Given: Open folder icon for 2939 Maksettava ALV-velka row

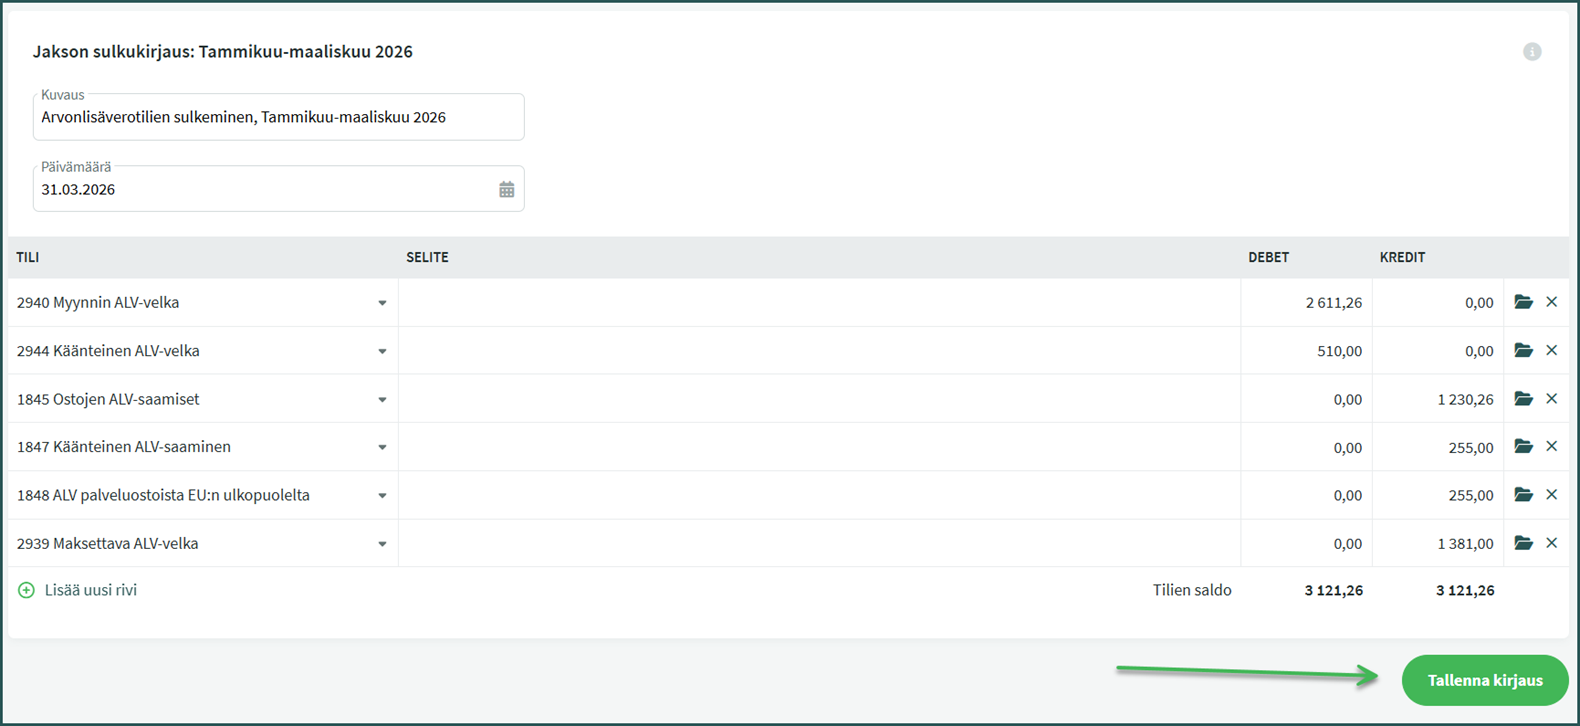Looking at the screenshot, I should (x=1523, y=543).
